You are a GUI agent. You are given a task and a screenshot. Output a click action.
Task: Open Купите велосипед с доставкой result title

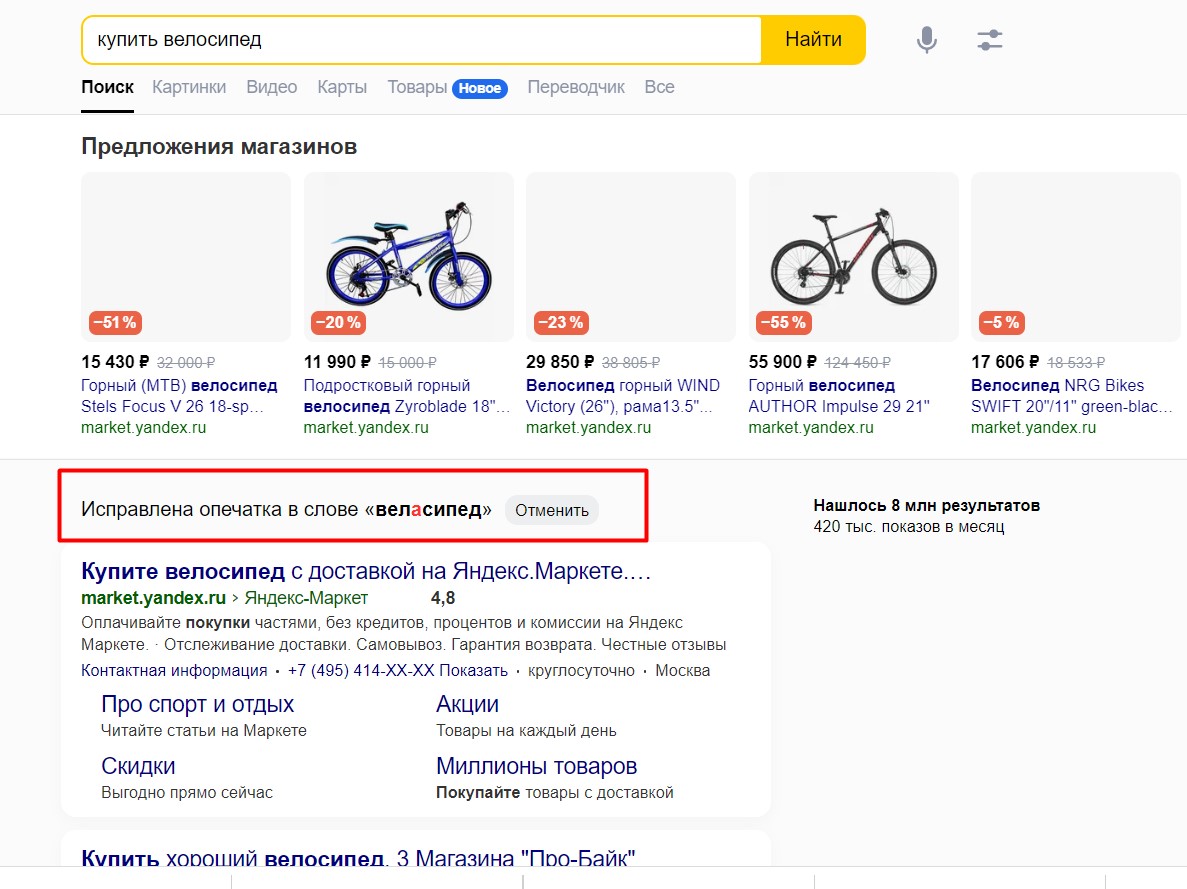pyautogui.click(x=366, y=571)
